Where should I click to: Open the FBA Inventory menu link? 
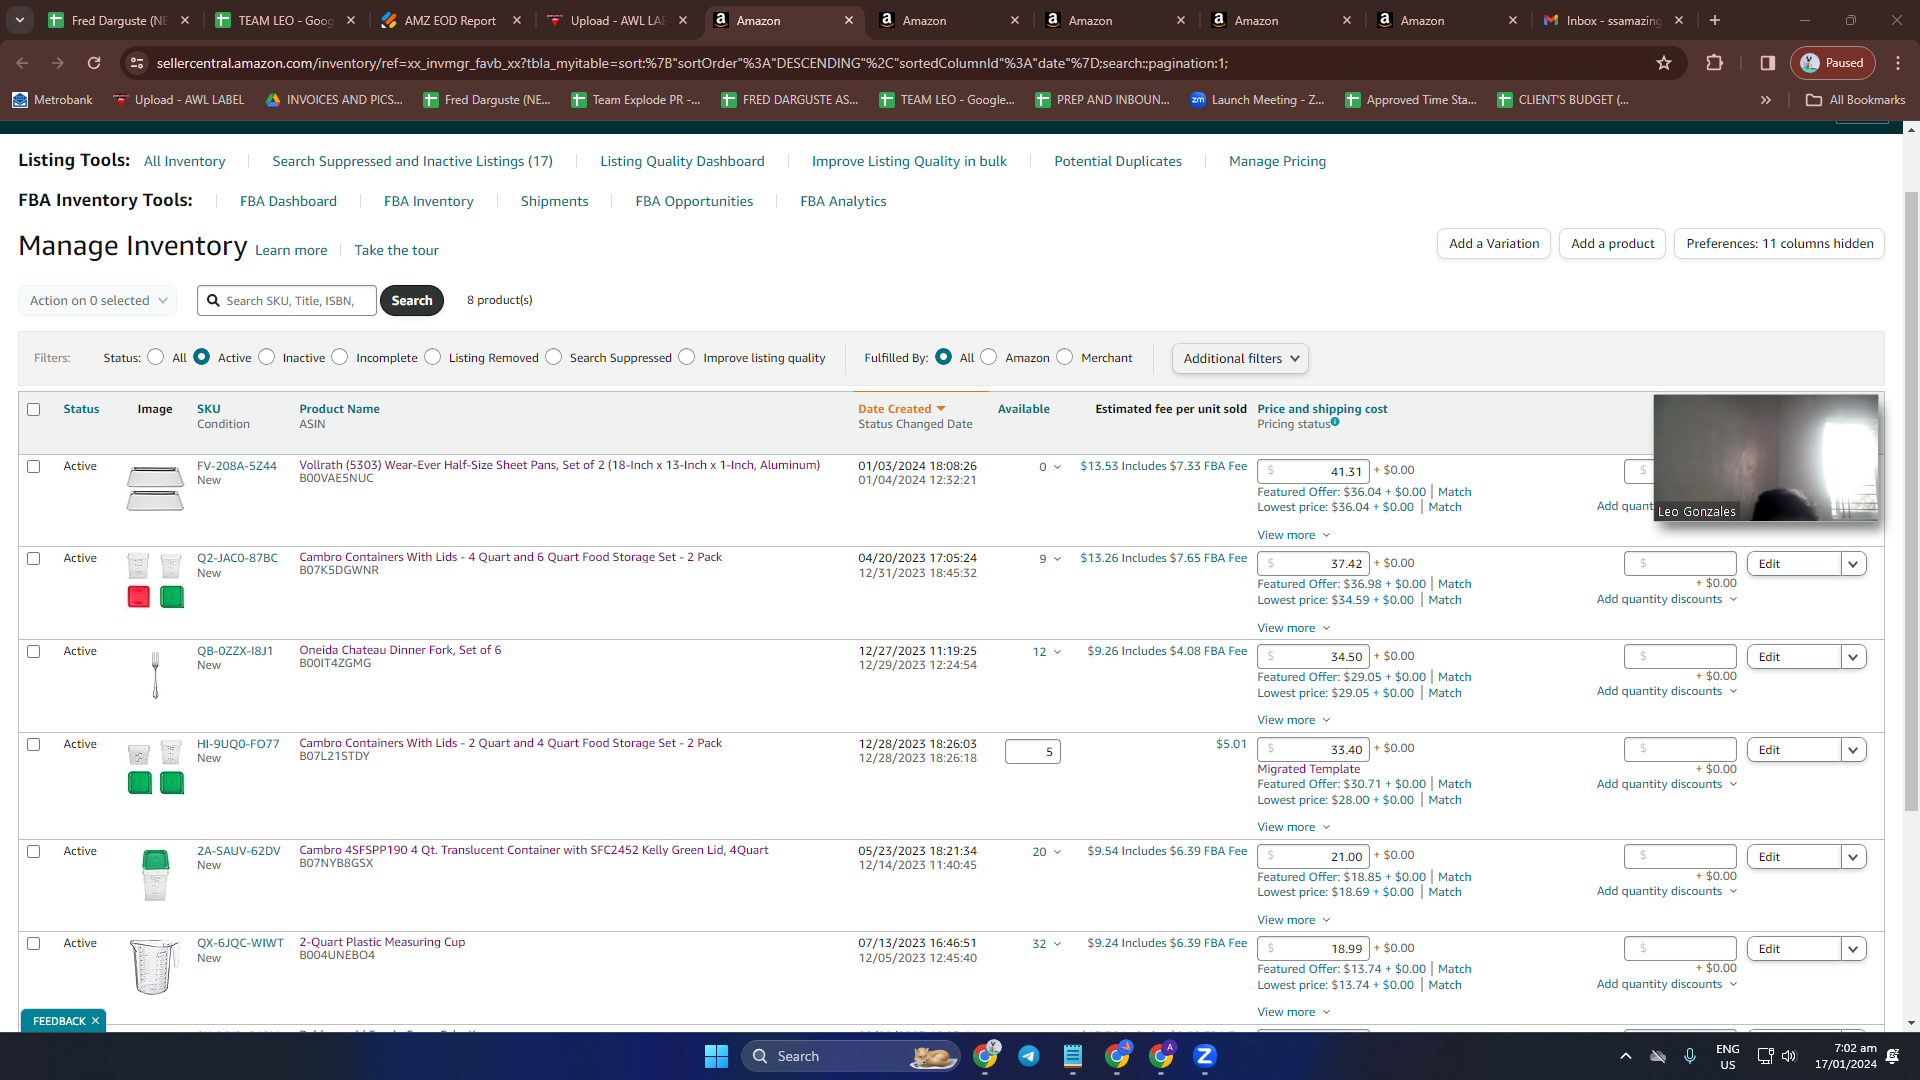(x=428, y=201)
